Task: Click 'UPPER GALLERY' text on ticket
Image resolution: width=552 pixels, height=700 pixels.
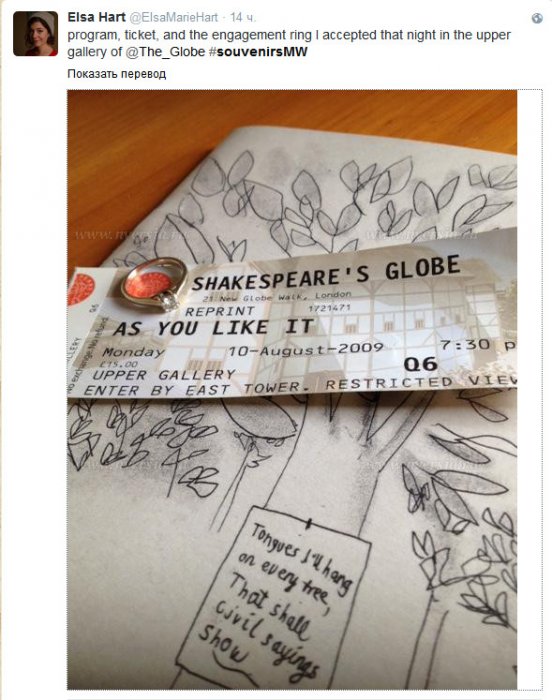Action: point(163,375)
